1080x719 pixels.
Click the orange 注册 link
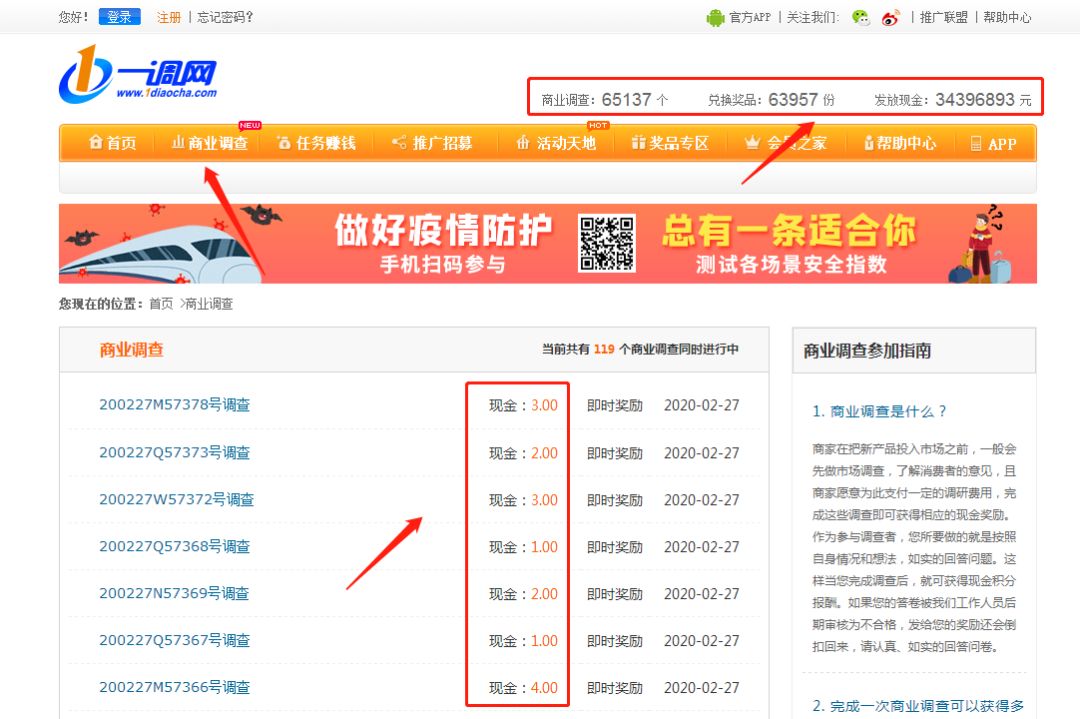[169, 17]
